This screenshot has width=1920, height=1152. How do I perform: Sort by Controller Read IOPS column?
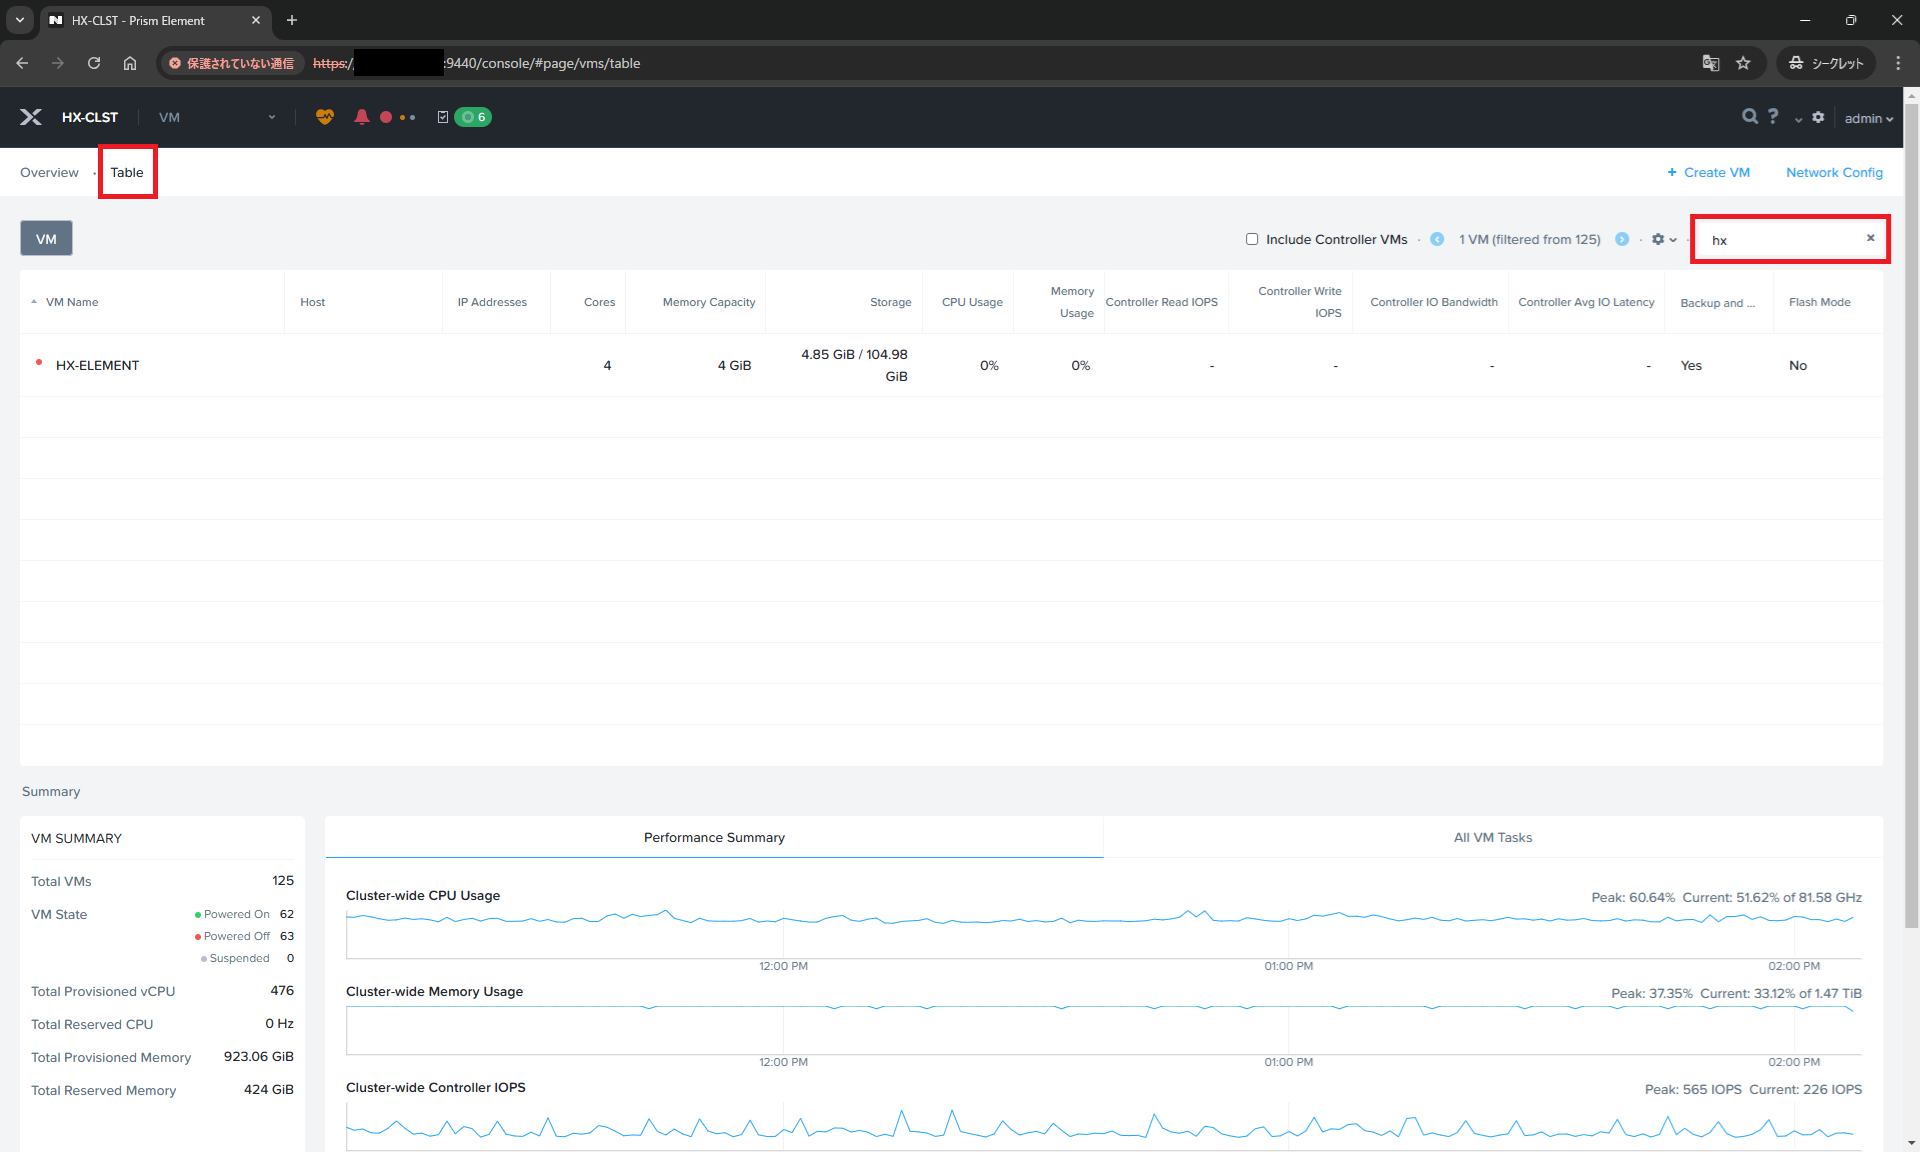1162,302
